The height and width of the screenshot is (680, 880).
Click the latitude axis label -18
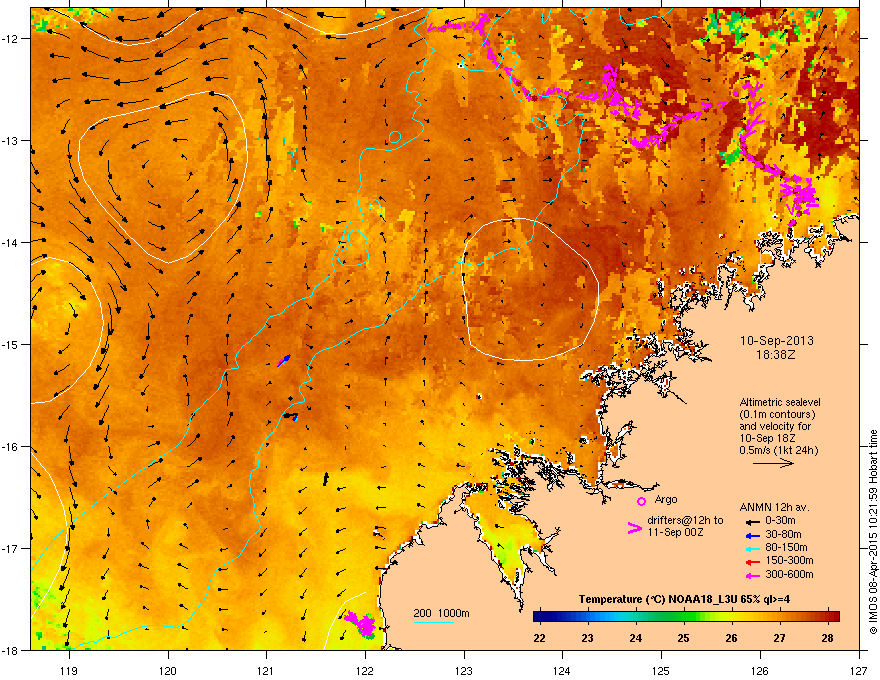pos(10,651)
